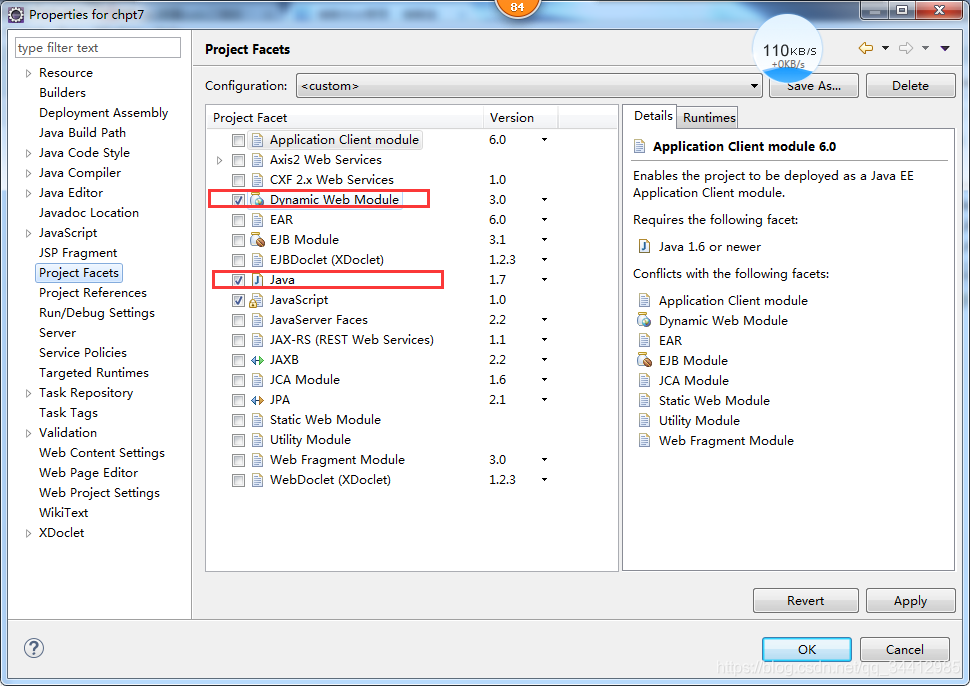Click the help question mark icon
This screenshot has height=686, width=970.
pyautogui.click(x=33, y=648)
